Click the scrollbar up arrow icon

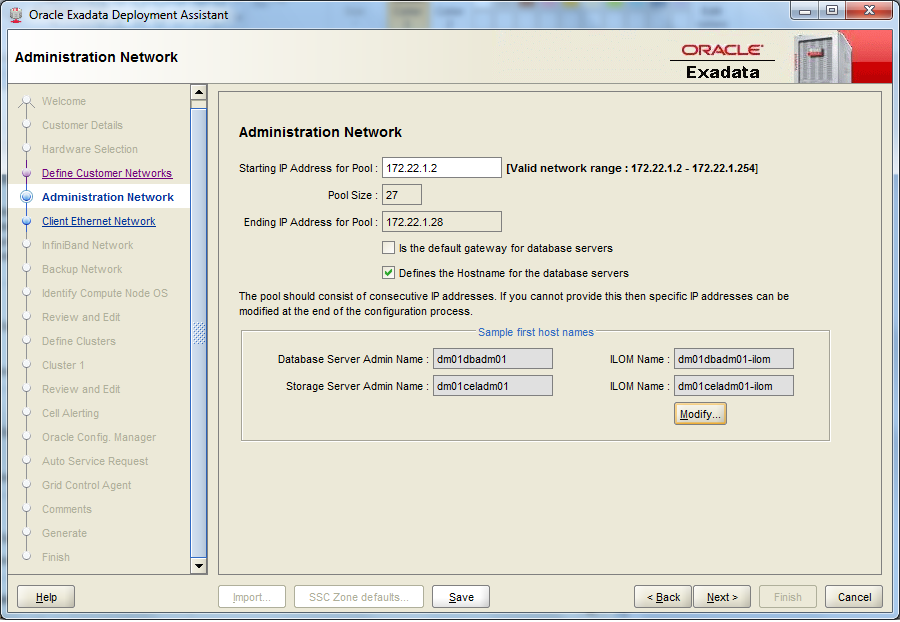pyautogui.click(x=199, y=91)
